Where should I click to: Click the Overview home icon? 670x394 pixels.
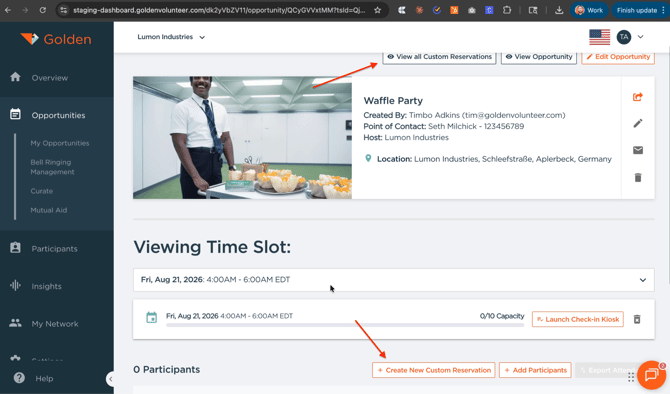coord(15,77)
